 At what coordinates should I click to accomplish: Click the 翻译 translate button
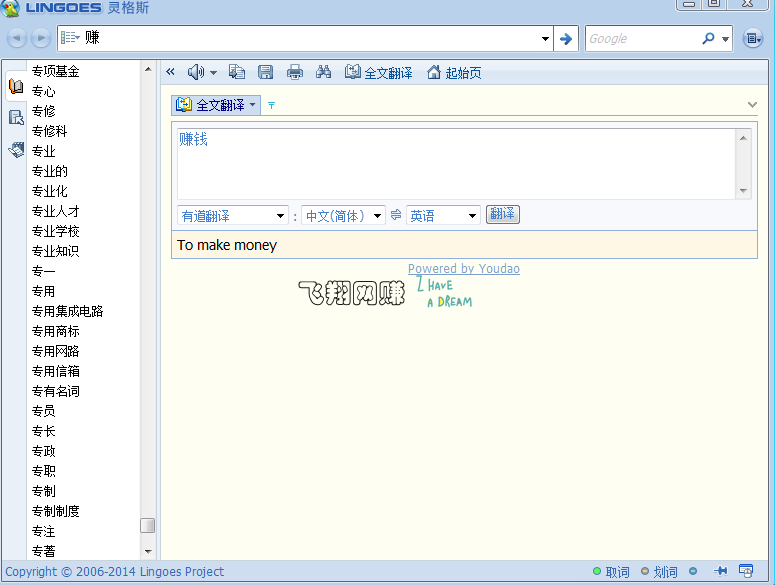(503, 215)
